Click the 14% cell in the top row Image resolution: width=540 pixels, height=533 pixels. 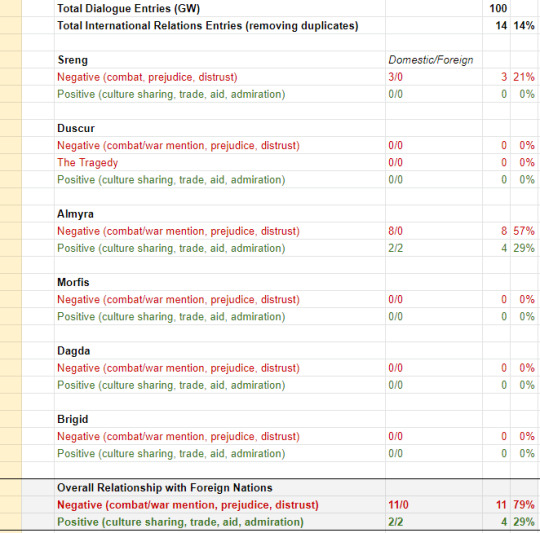(525, 25)
